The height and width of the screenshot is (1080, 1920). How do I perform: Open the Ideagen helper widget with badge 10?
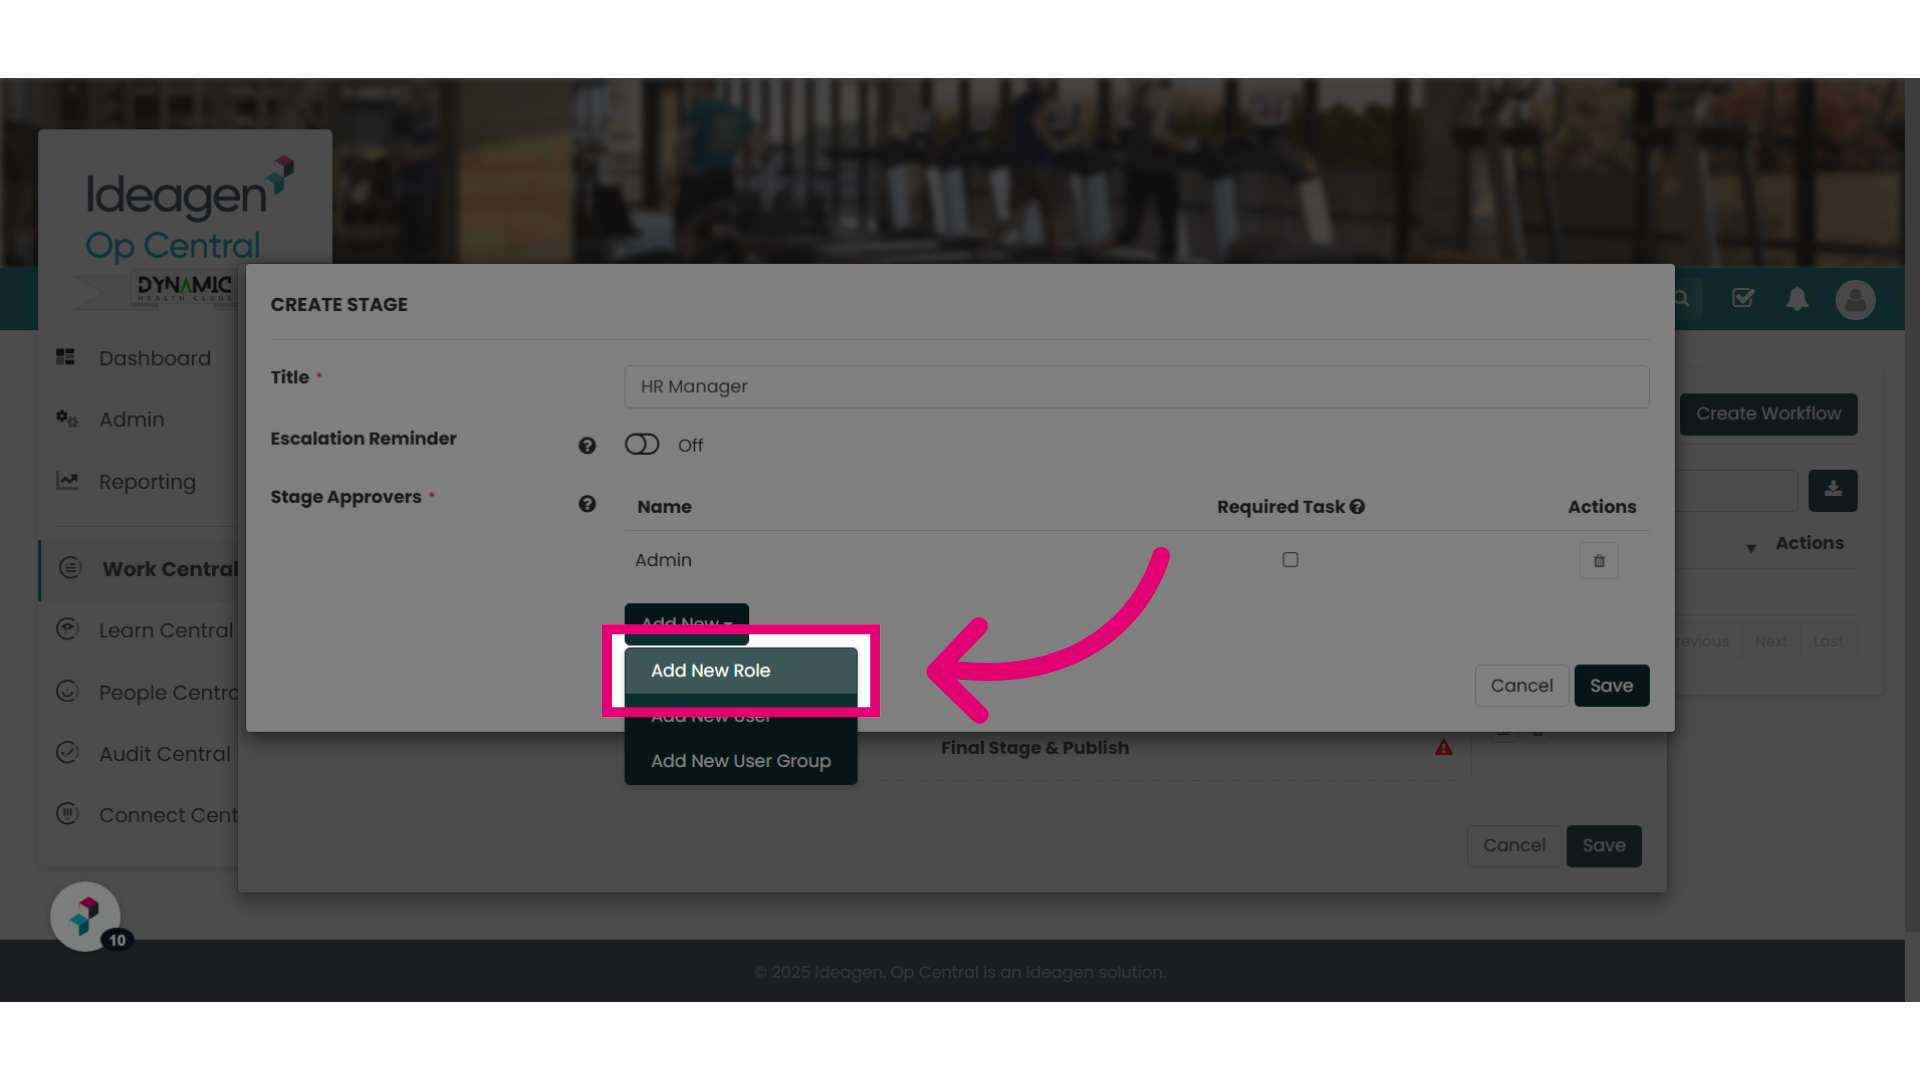point(86,916)
